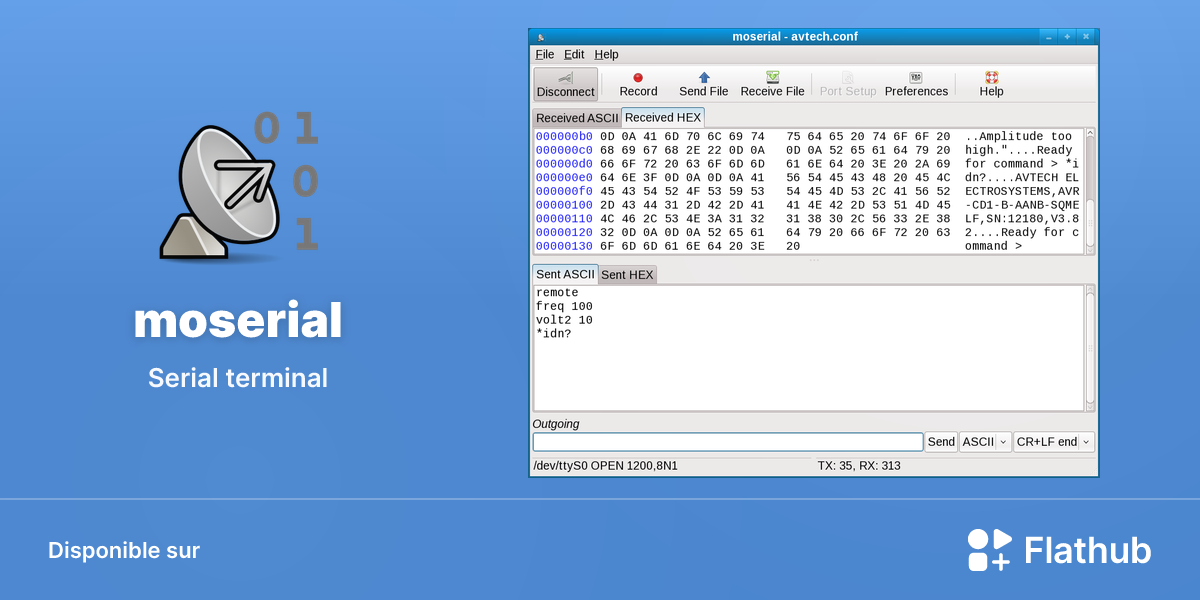Click the hex offset 00000100
This screenshot has height=600, width=1200.
(x=564, y=205)
